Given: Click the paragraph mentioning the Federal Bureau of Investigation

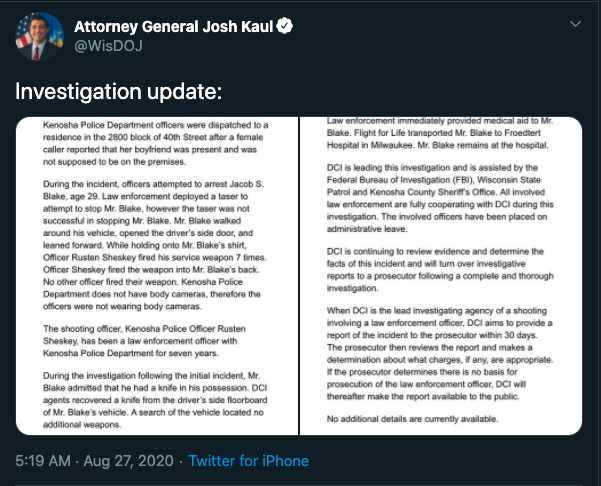Looking at the screenshot, I should 440,198.
